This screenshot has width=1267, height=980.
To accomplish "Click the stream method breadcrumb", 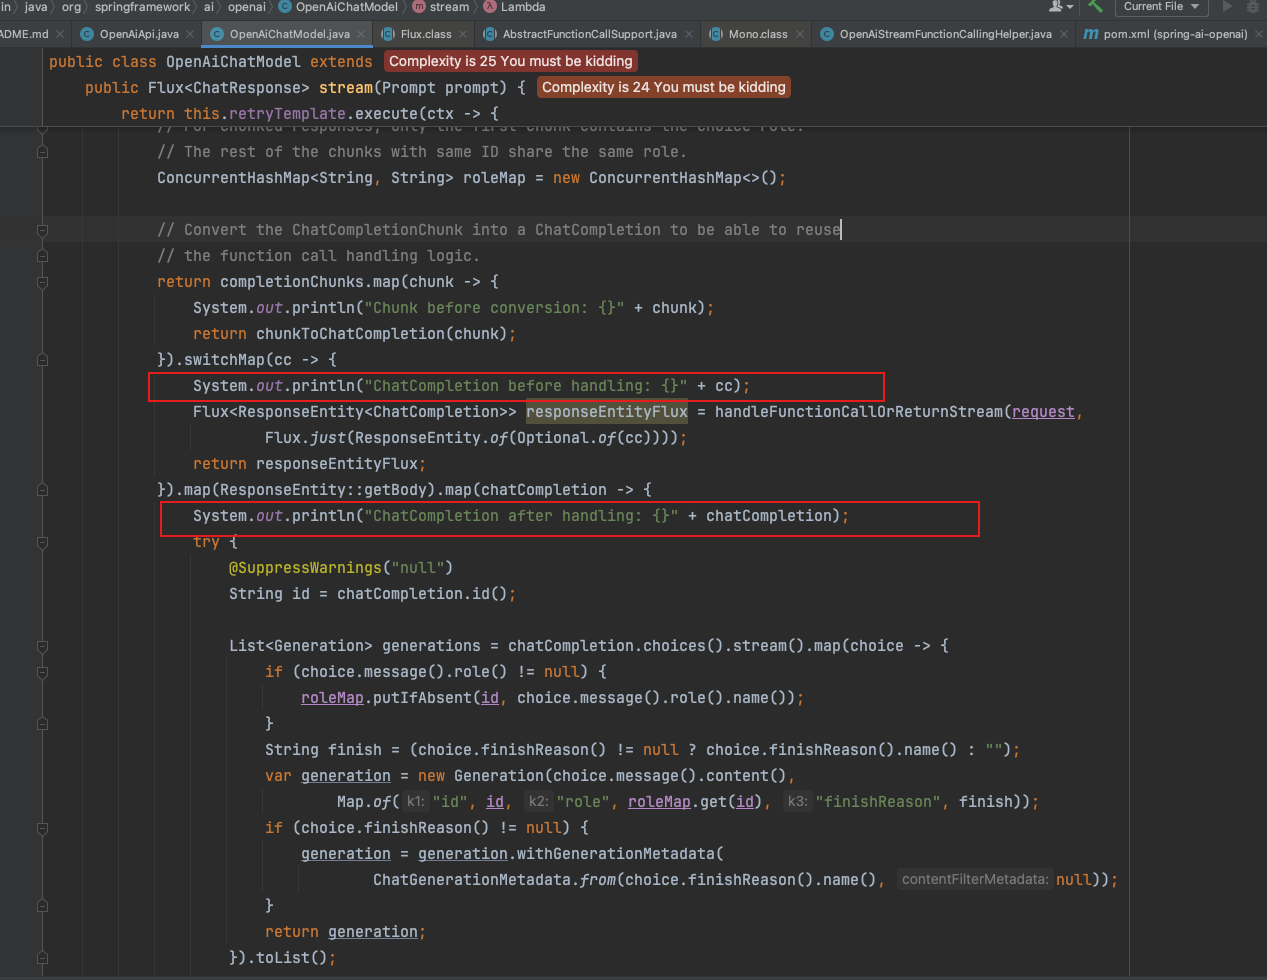I will (441, 7).
